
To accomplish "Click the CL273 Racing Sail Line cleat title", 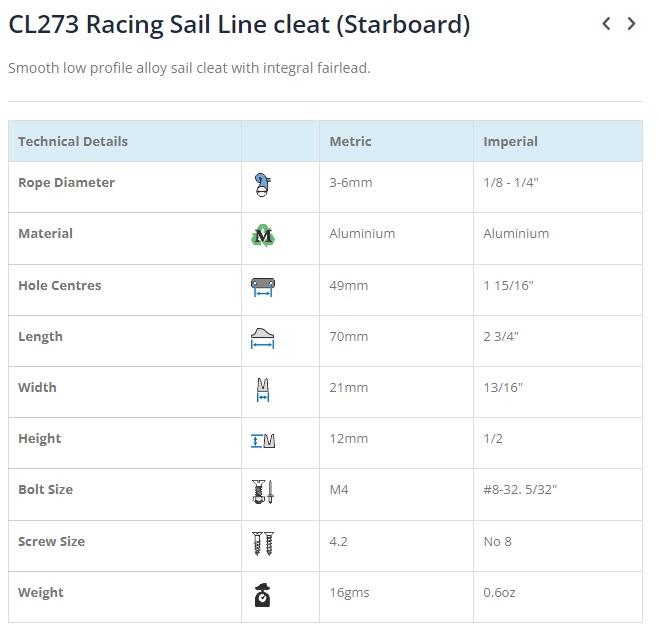I will tap(239, 24).
